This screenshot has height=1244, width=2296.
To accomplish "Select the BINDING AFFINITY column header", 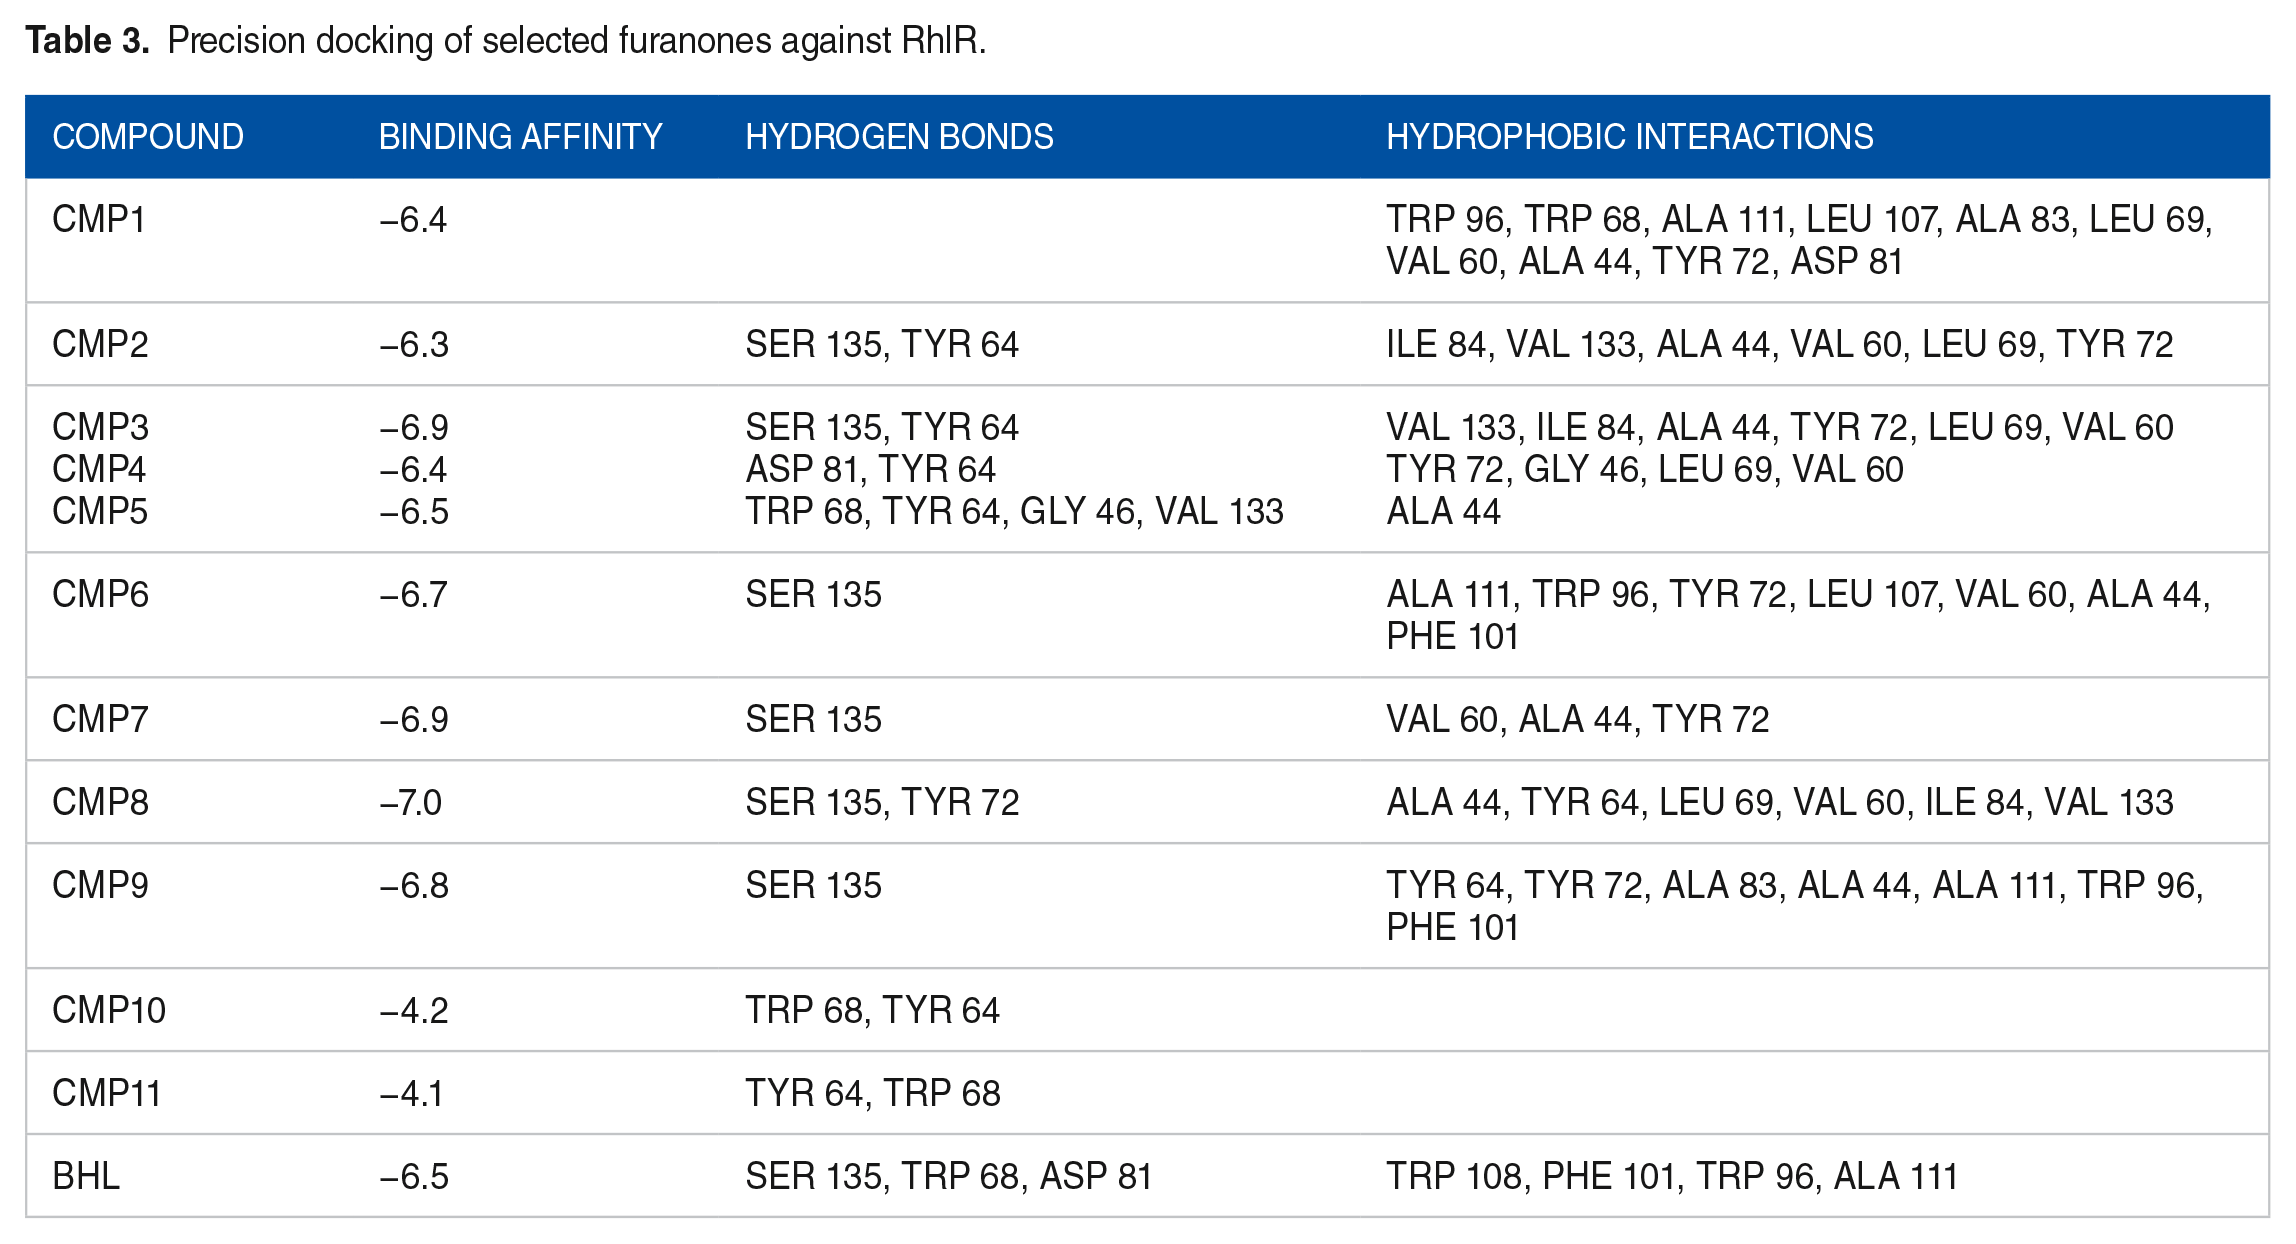I will pos(520,137).
